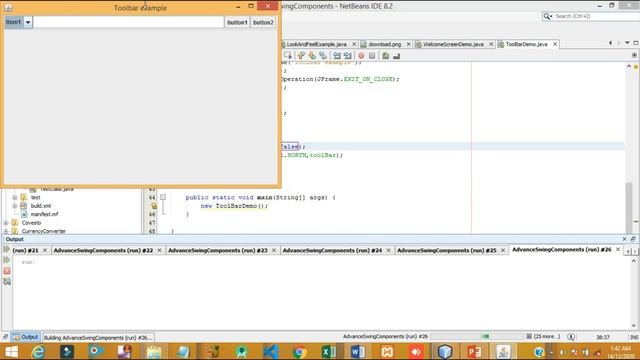Click the Output panel vertical scrollbar
Screen dimensions: 640x360
pyautogui.click(x=634, y=293)
